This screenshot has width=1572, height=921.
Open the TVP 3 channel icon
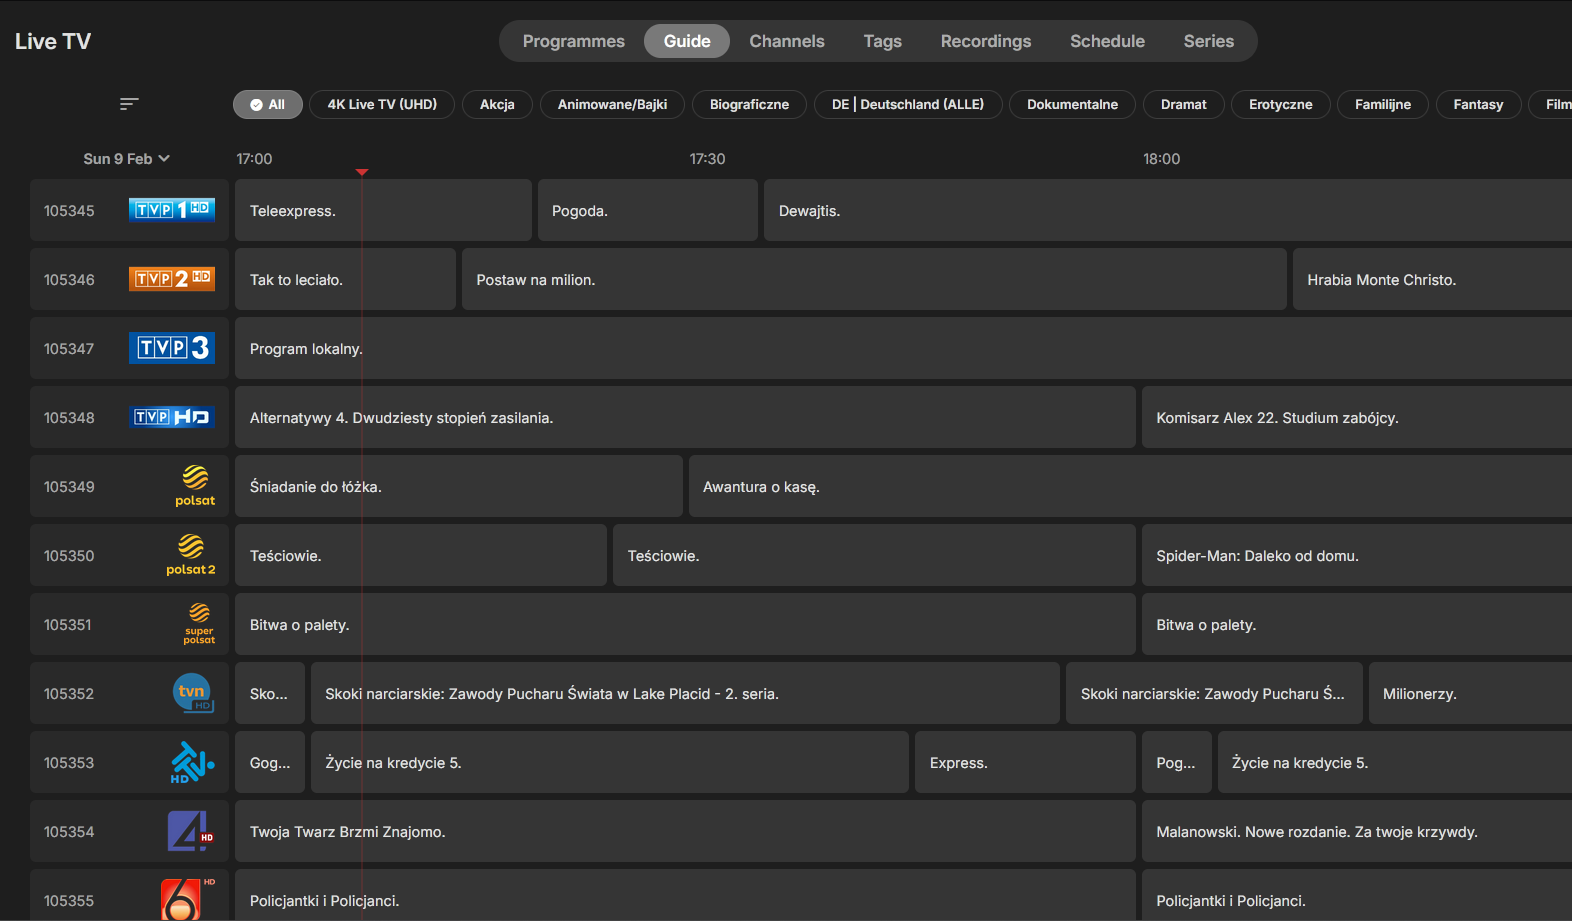[x=172, y=348]
